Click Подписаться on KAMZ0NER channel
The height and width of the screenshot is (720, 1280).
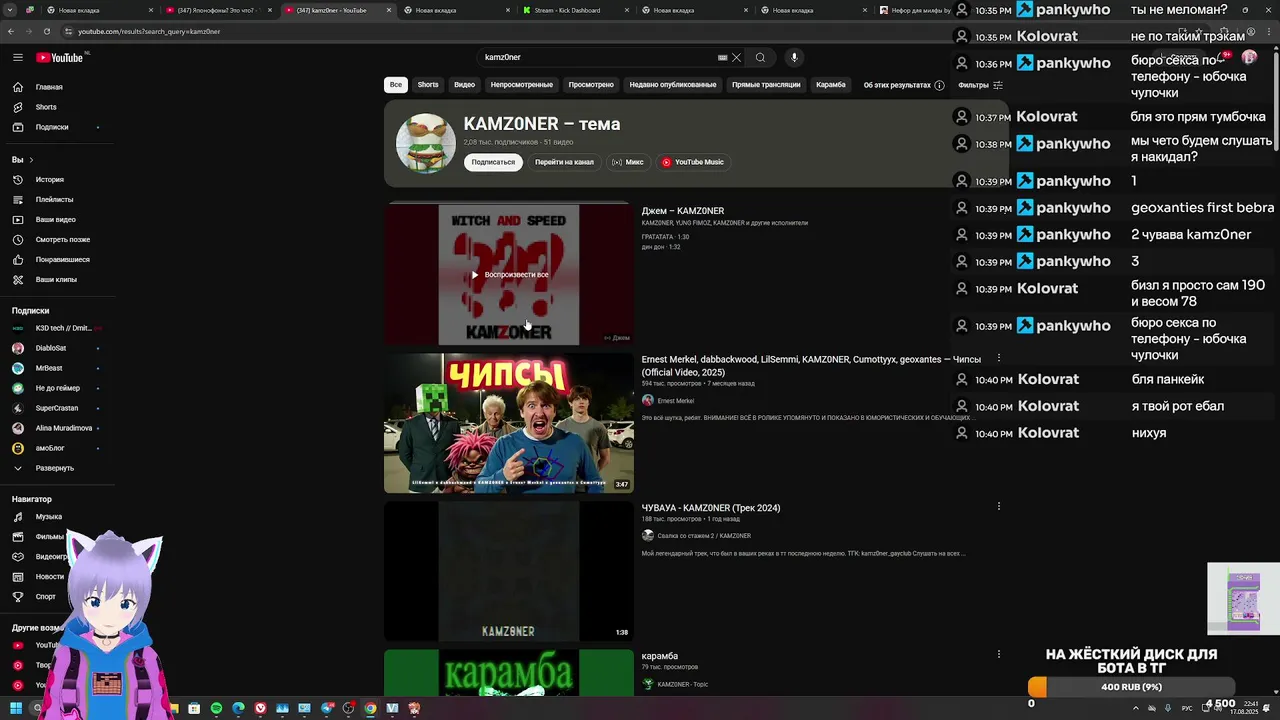click(493, 162)
